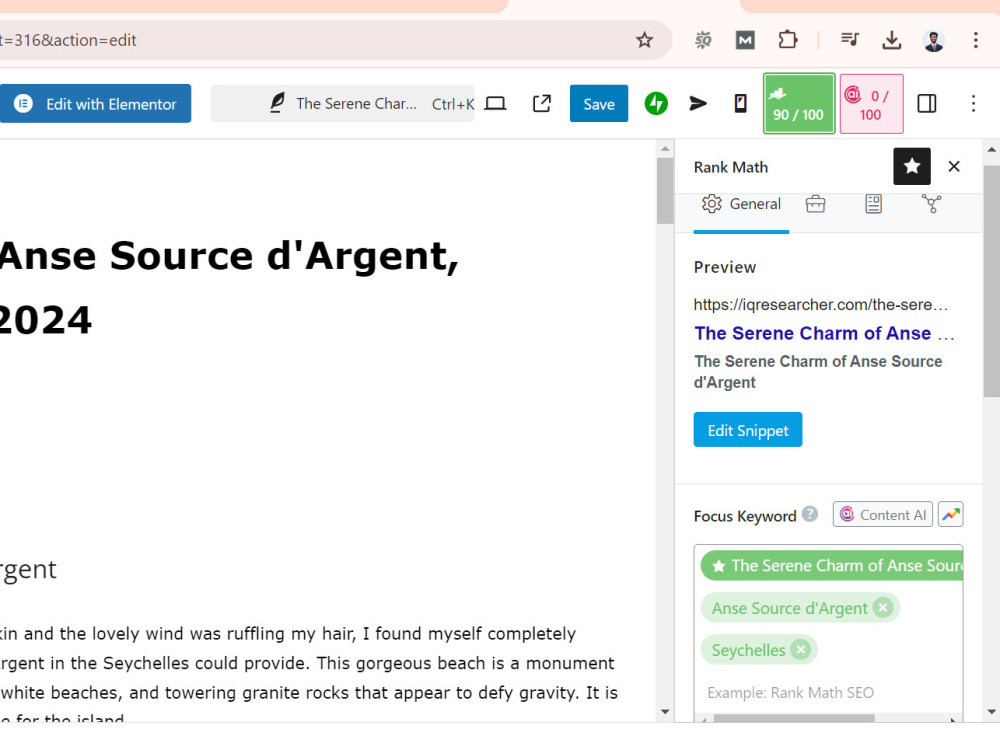Switch to the Rank Math Schema tab icon
The image size is (1000, 750).
(873, 204)
